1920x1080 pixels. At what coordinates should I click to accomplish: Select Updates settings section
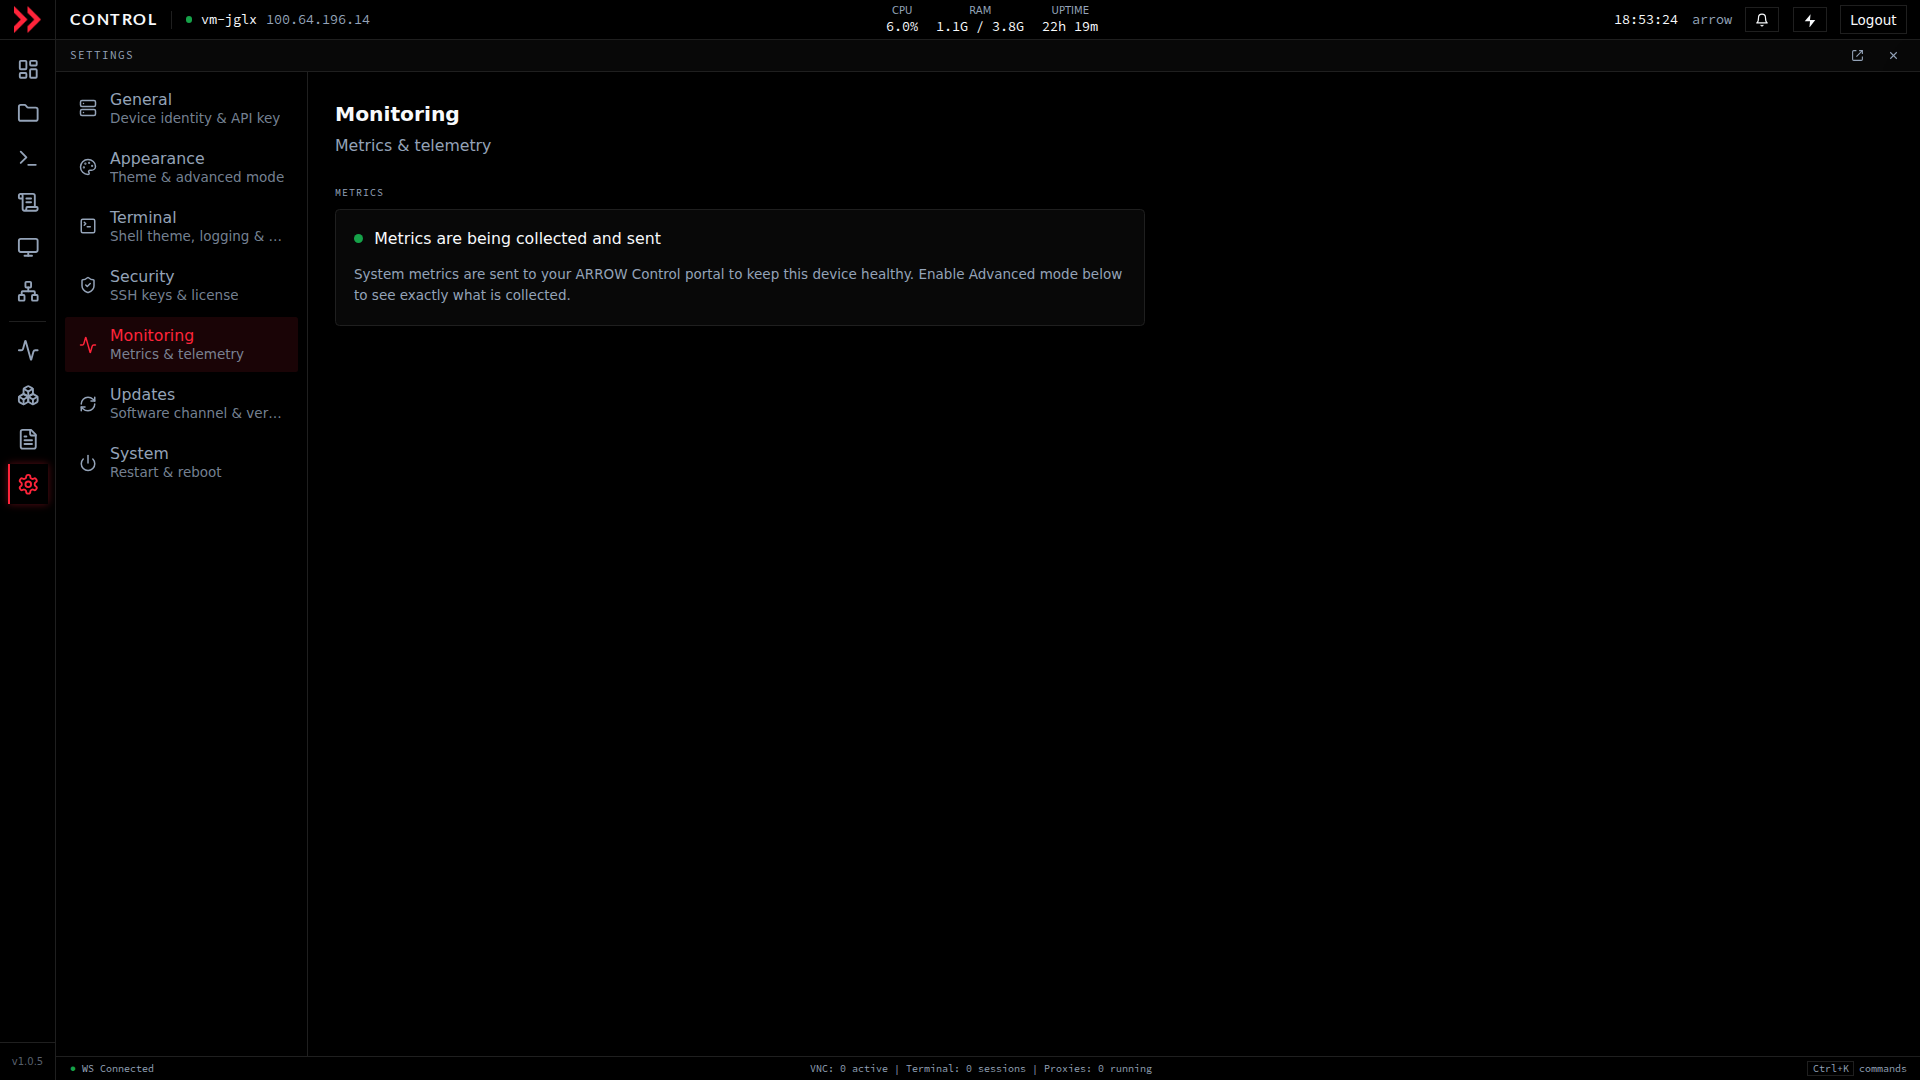181,403
